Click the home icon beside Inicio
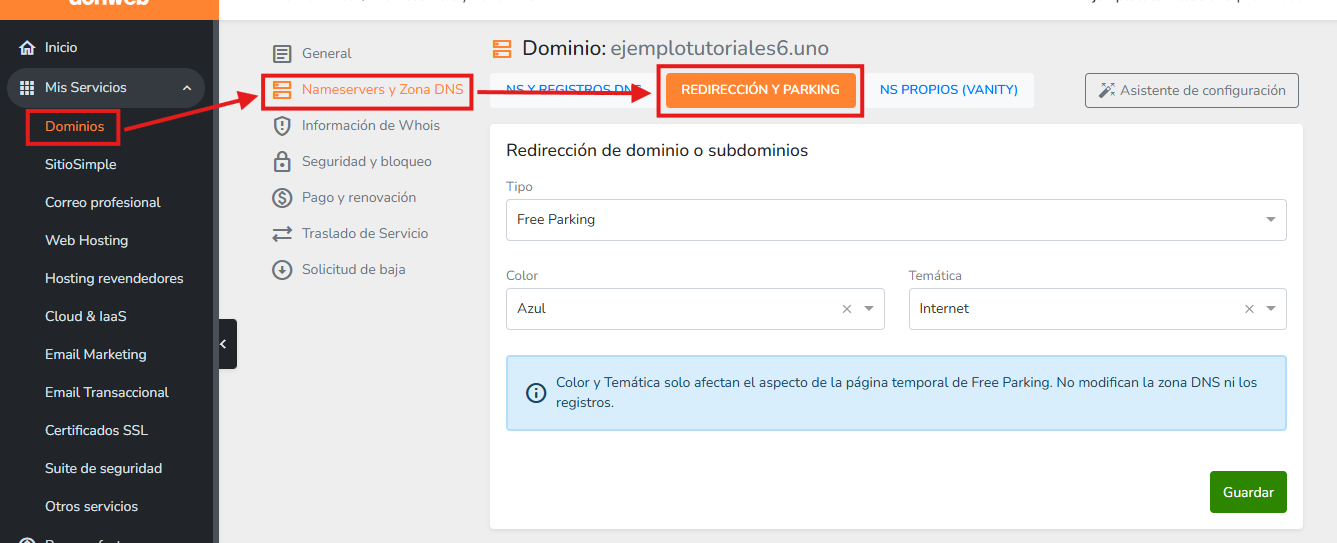Screen dimensions: 1337x543 27,48
